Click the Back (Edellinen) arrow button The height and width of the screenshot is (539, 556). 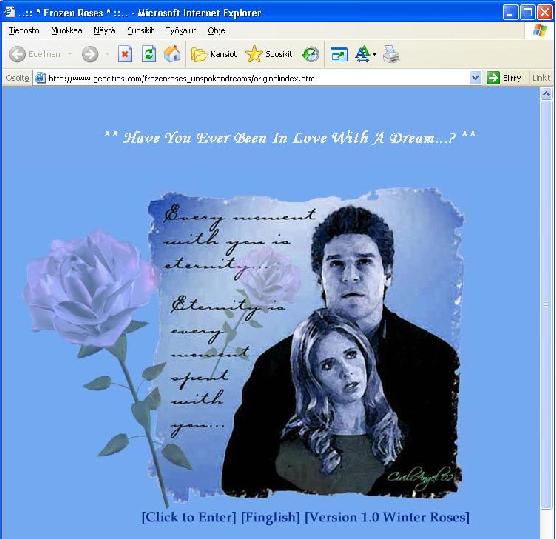coord(35,54)
